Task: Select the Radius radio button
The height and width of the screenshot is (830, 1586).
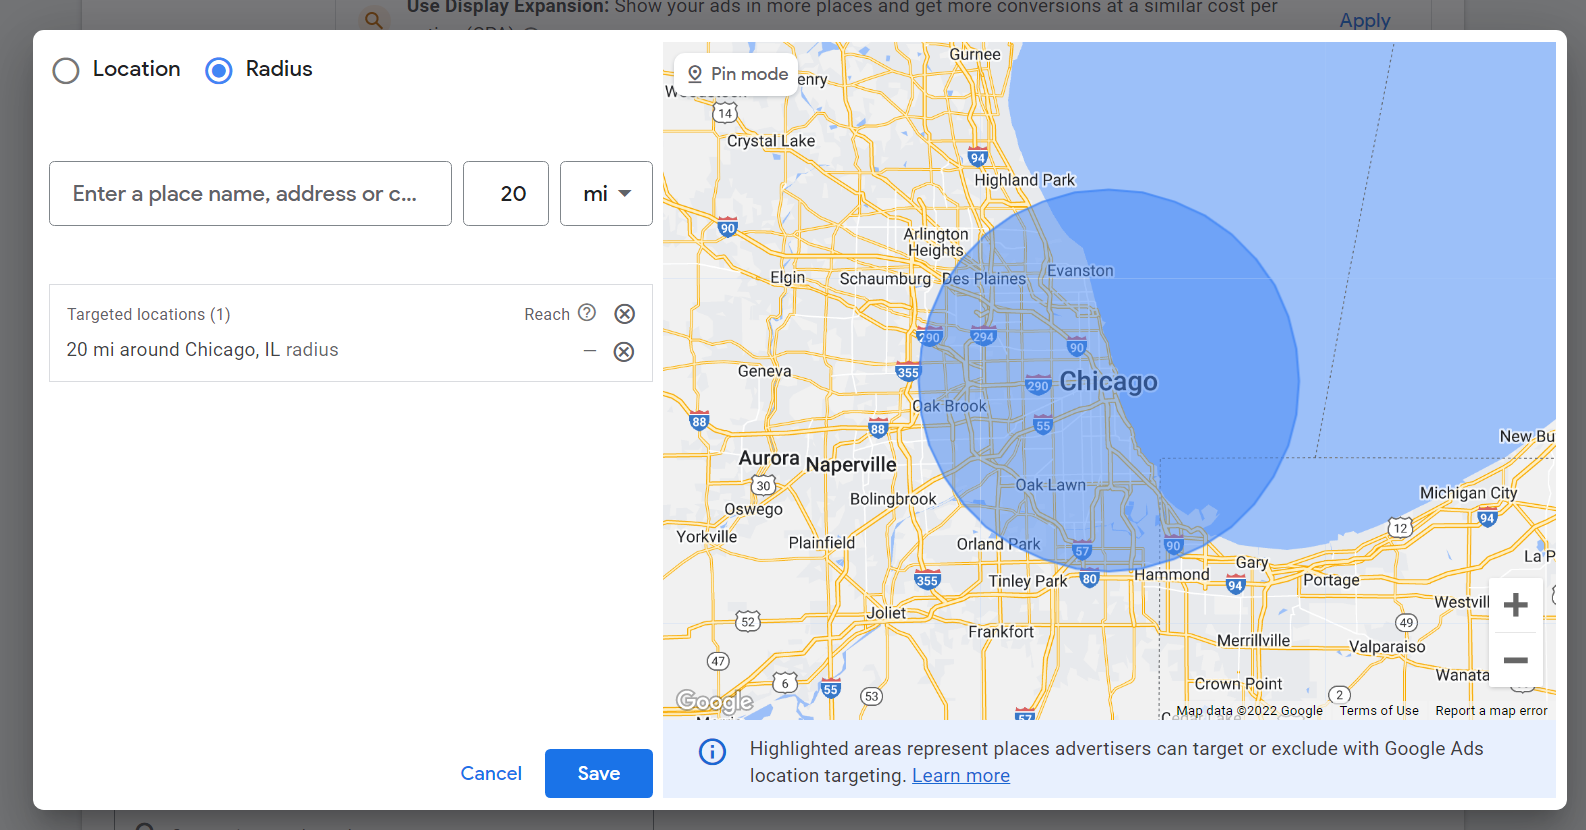Action: (x=219, y=70)
